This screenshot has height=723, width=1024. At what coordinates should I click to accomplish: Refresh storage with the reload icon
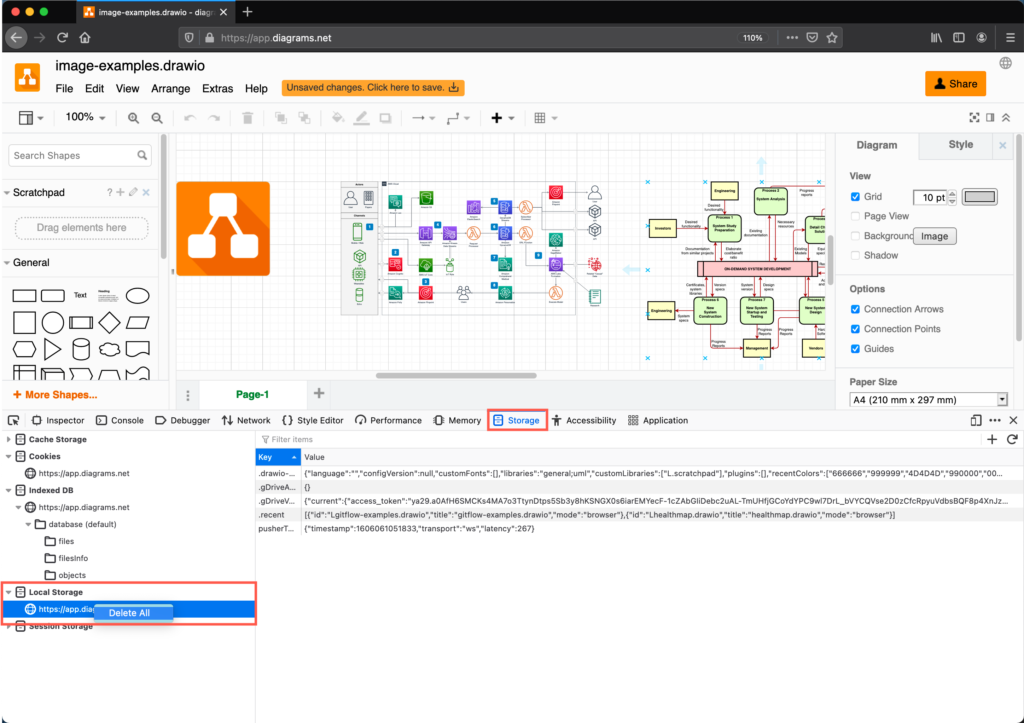(1012, 440)
